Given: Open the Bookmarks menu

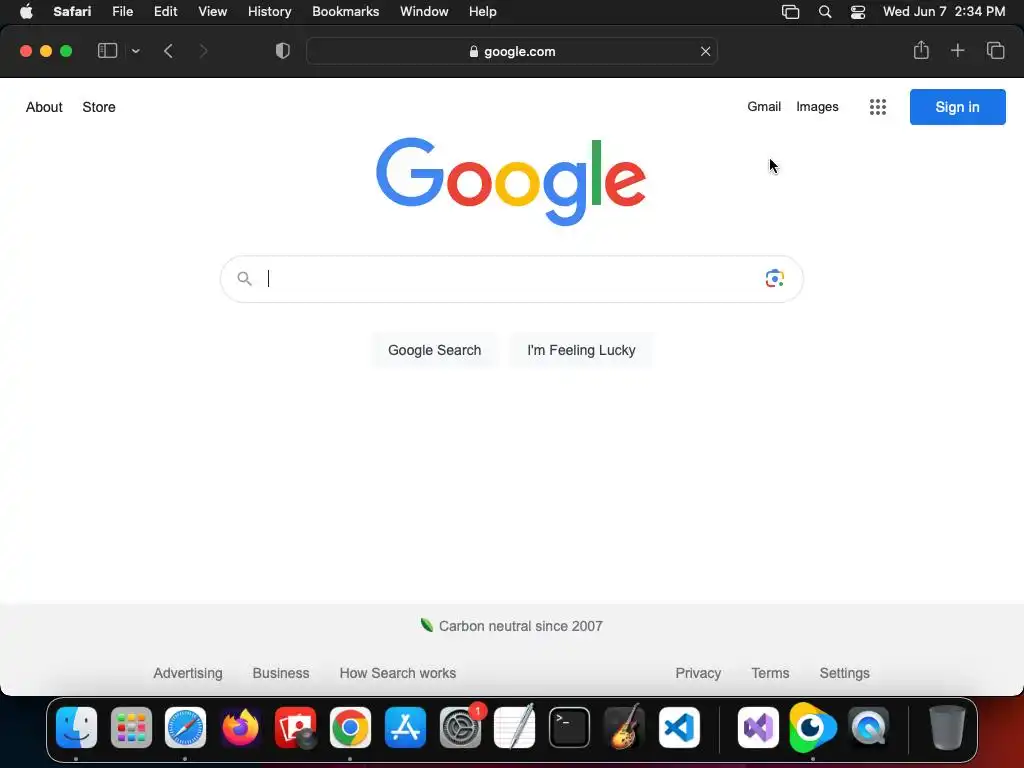Looking at the screenshot, I should click(x=345, y=12).
